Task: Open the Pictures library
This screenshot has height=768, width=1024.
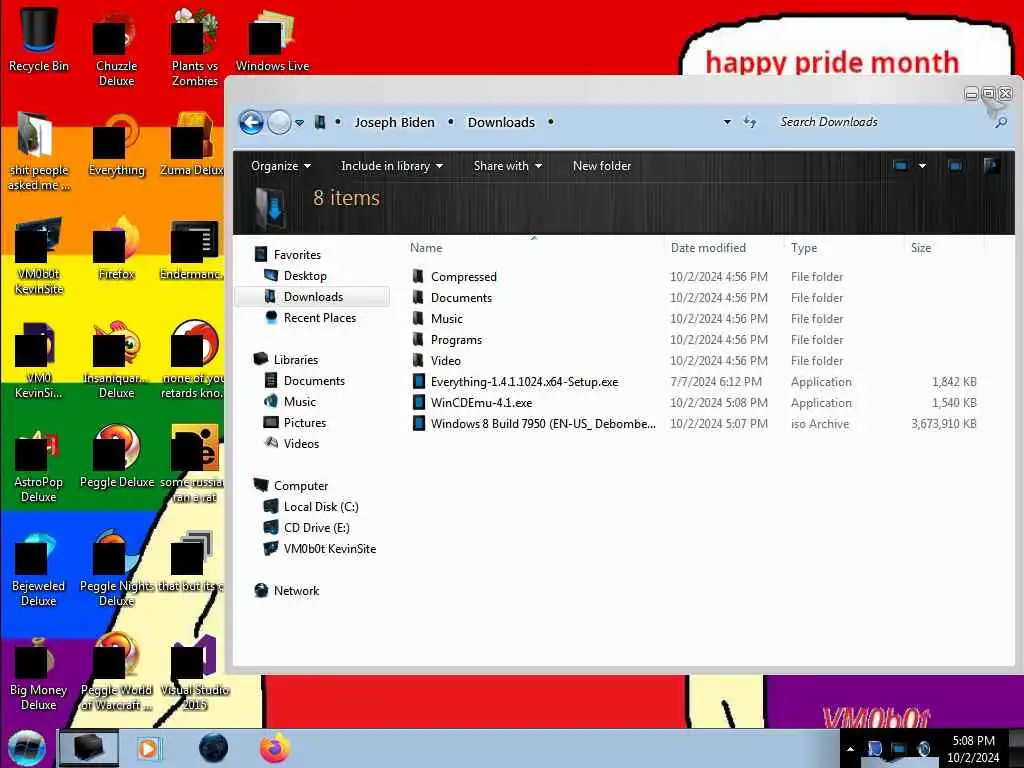Action: [304, 423]
